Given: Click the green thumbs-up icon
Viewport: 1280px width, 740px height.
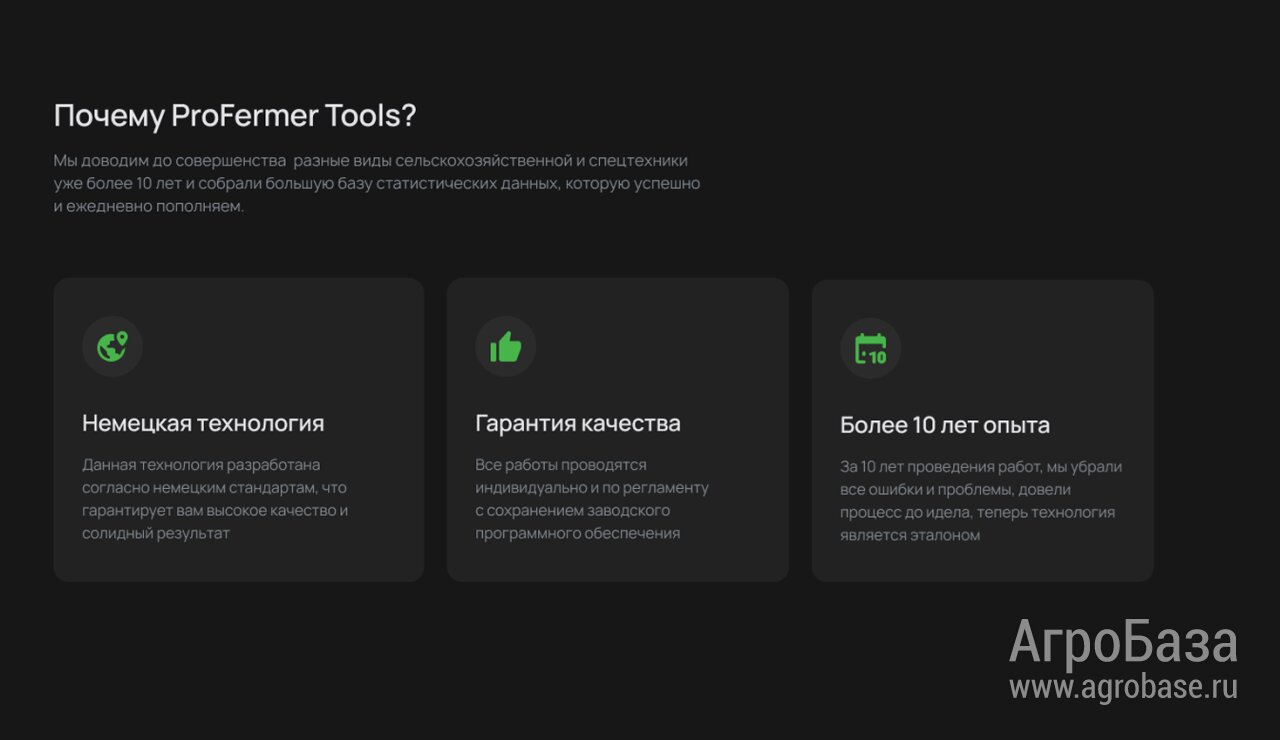Looking at the screenshot, I should coord(506,347).
